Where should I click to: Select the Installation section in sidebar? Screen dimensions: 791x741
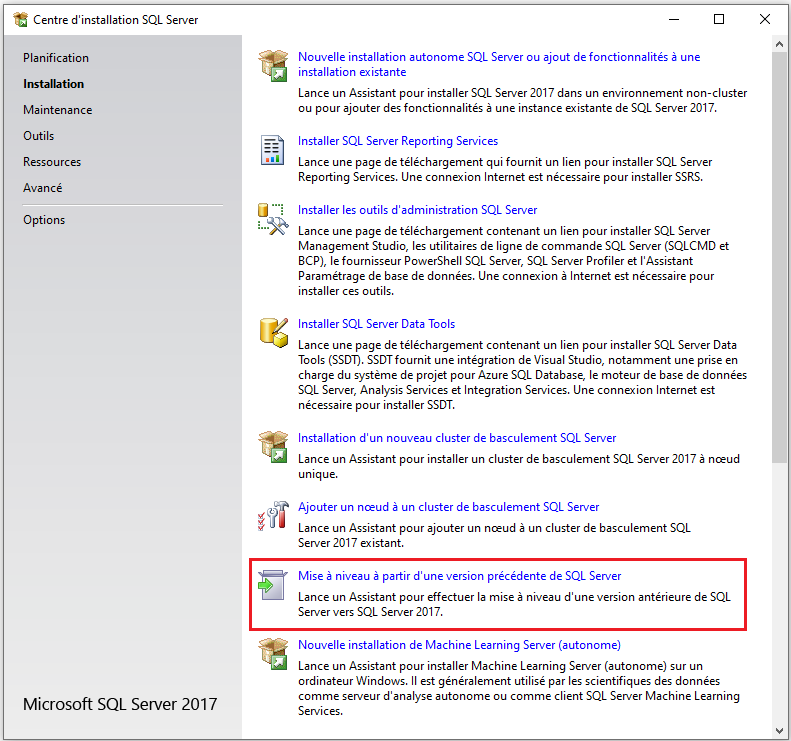click(53, 84)
